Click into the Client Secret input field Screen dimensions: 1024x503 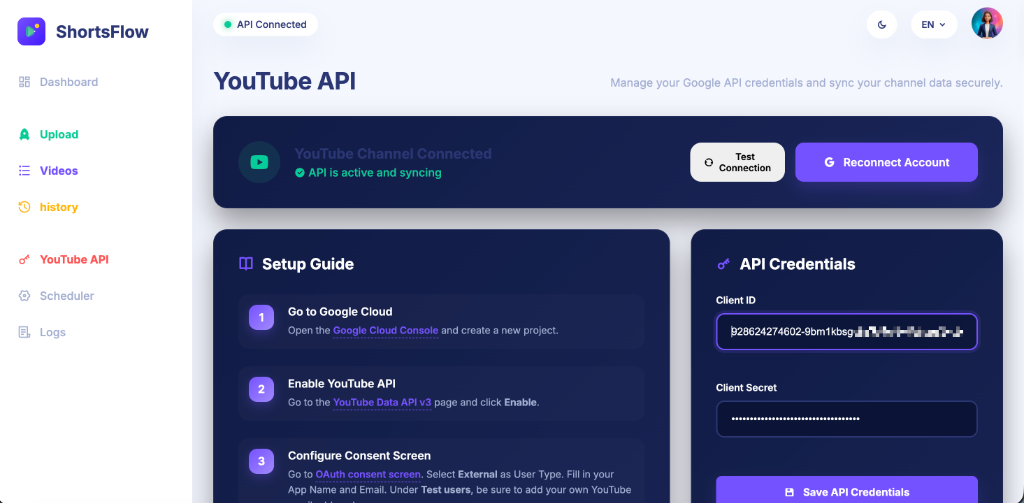click(x=846, y=419)
